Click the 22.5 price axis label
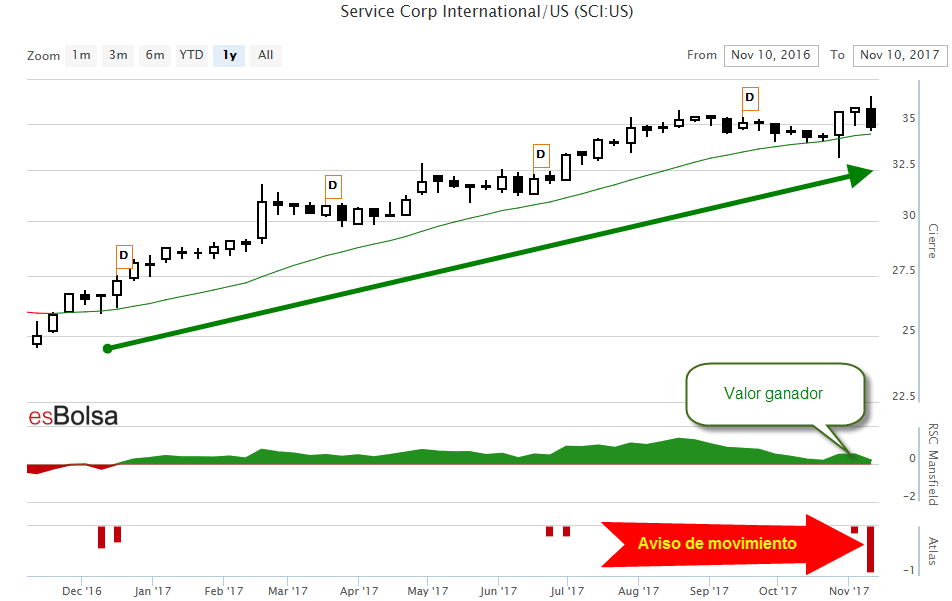The image size is (952, 601). pos(903,396)
